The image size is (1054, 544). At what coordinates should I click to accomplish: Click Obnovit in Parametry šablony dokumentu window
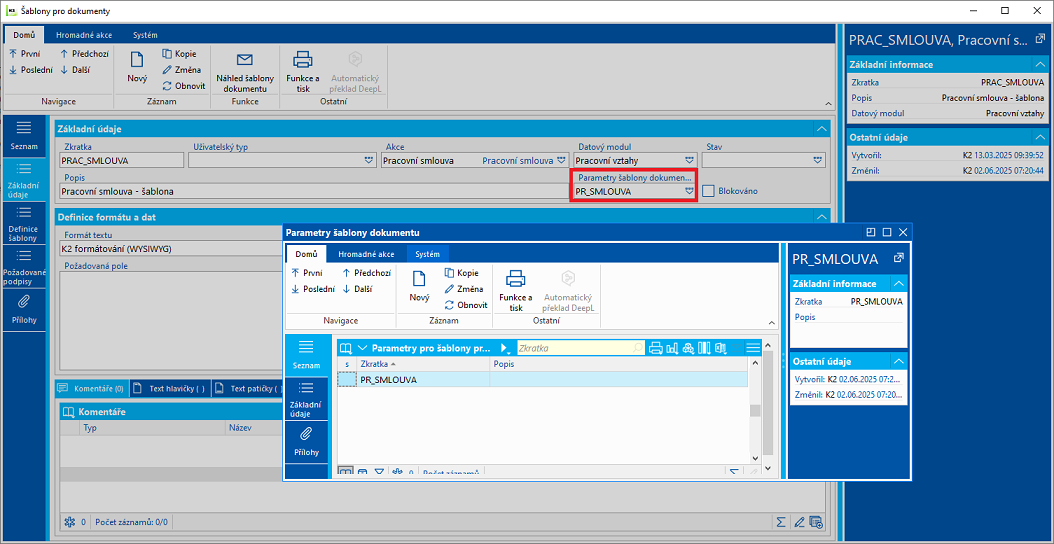(x=466, y=305)
